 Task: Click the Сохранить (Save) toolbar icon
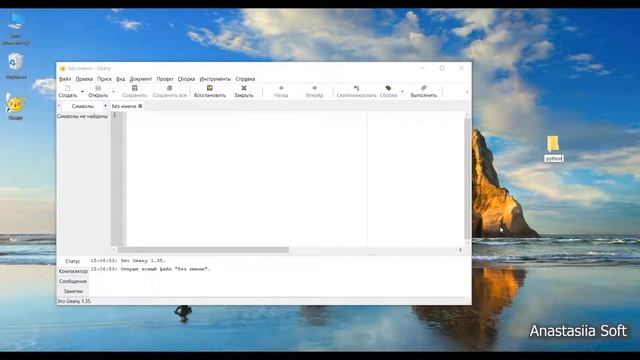point(134,91)
